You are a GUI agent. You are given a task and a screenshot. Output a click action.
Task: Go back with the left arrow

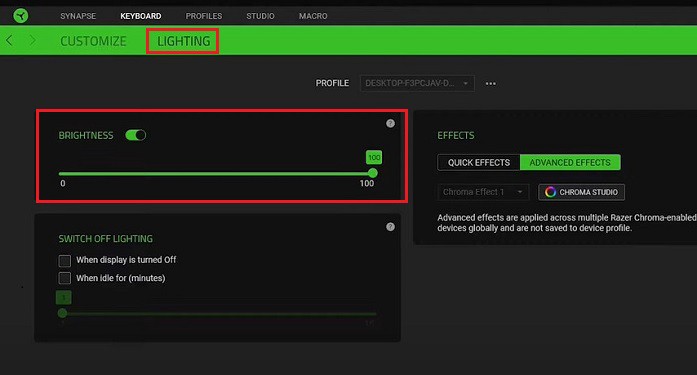click(x=9, y=40)
